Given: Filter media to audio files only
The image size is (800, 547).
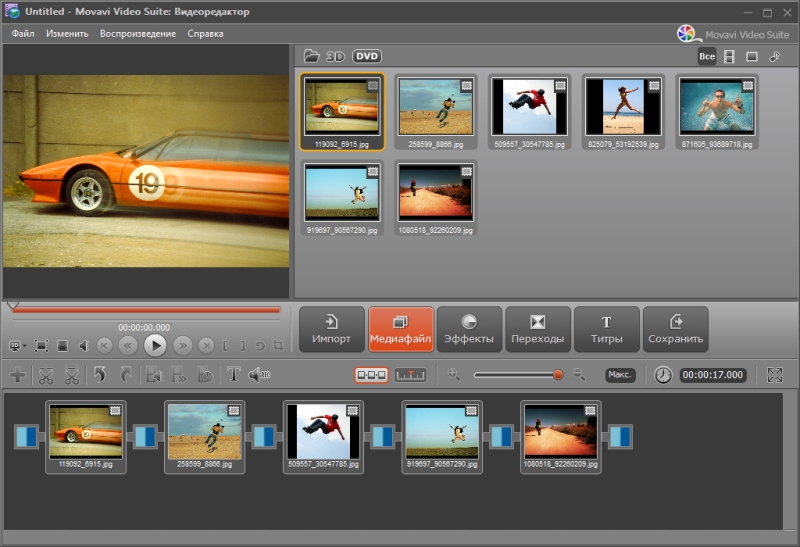Looking at the screenshot, I should click(774, 57).
